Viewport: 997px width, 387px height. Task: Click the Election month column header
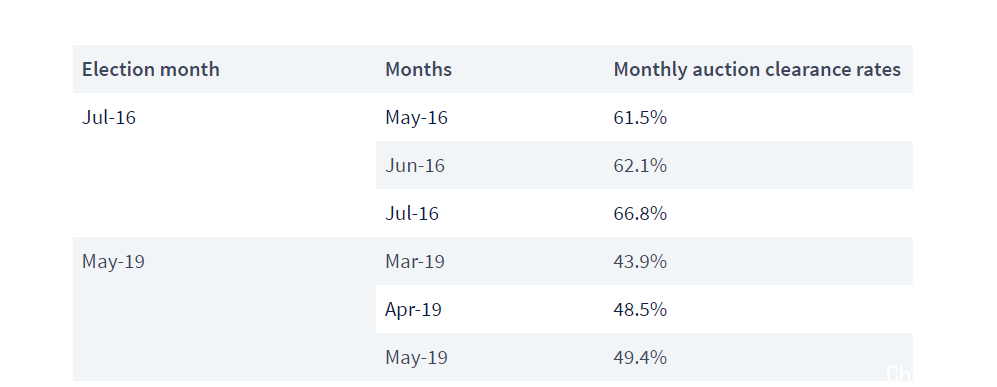point(151,69)
